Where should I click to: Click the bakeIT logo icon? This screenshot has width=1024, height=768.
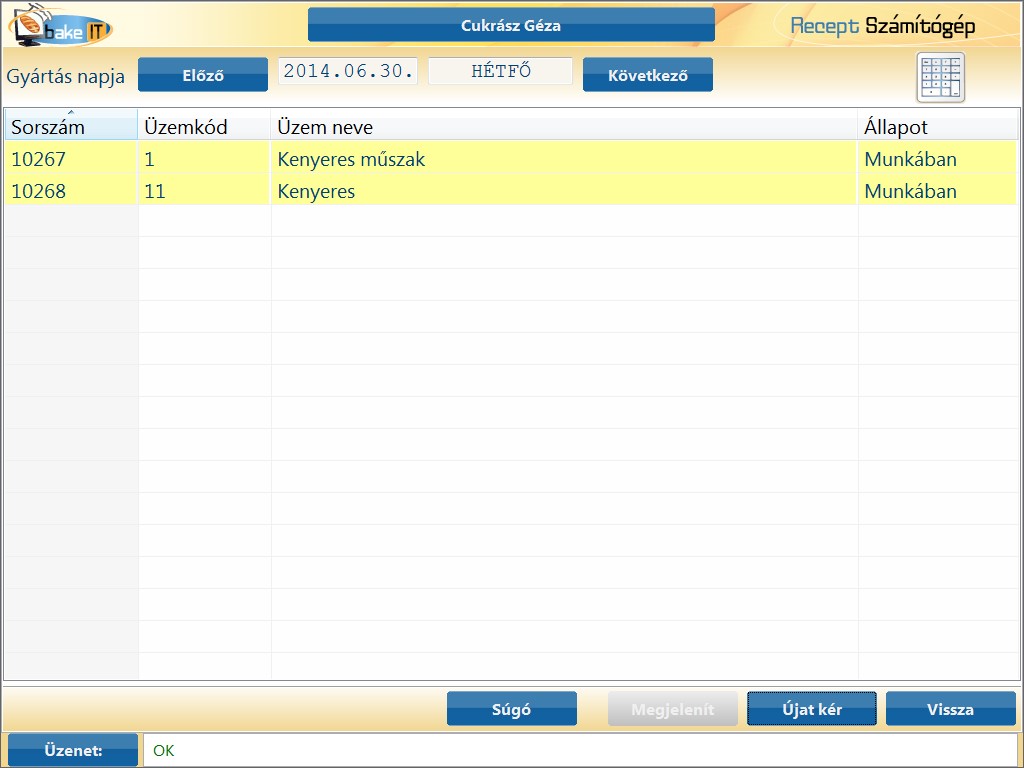click(59, 26)
